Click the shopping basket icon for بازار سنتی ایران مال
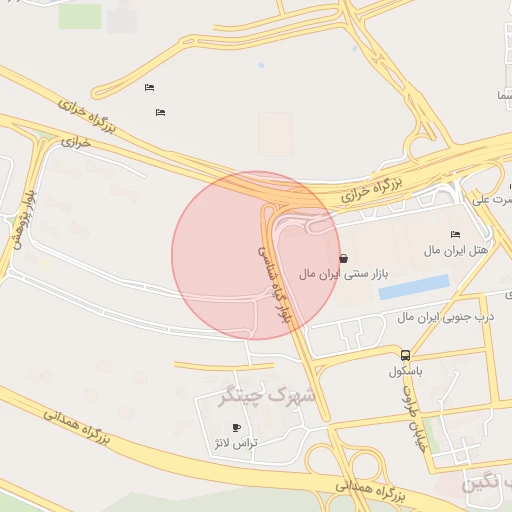This screenshot has height=512, width=512. 343,258
